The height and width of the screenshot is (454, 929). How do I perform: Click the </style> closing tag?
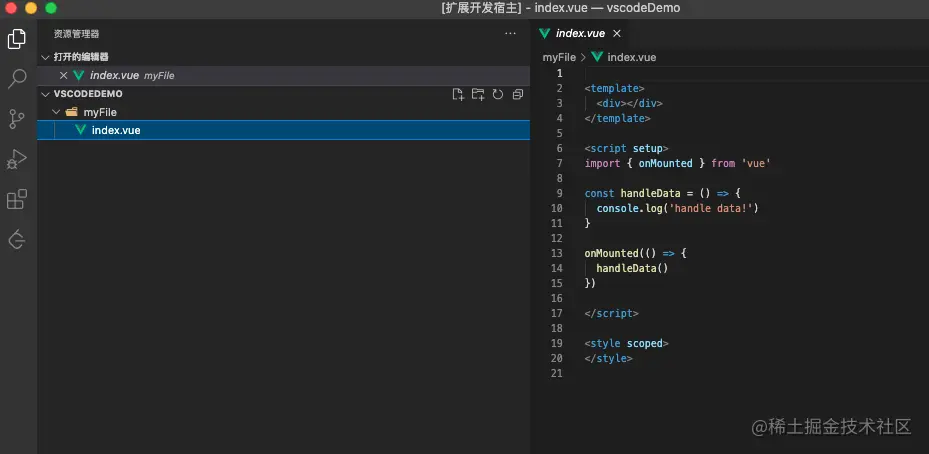tap(608, 358)
